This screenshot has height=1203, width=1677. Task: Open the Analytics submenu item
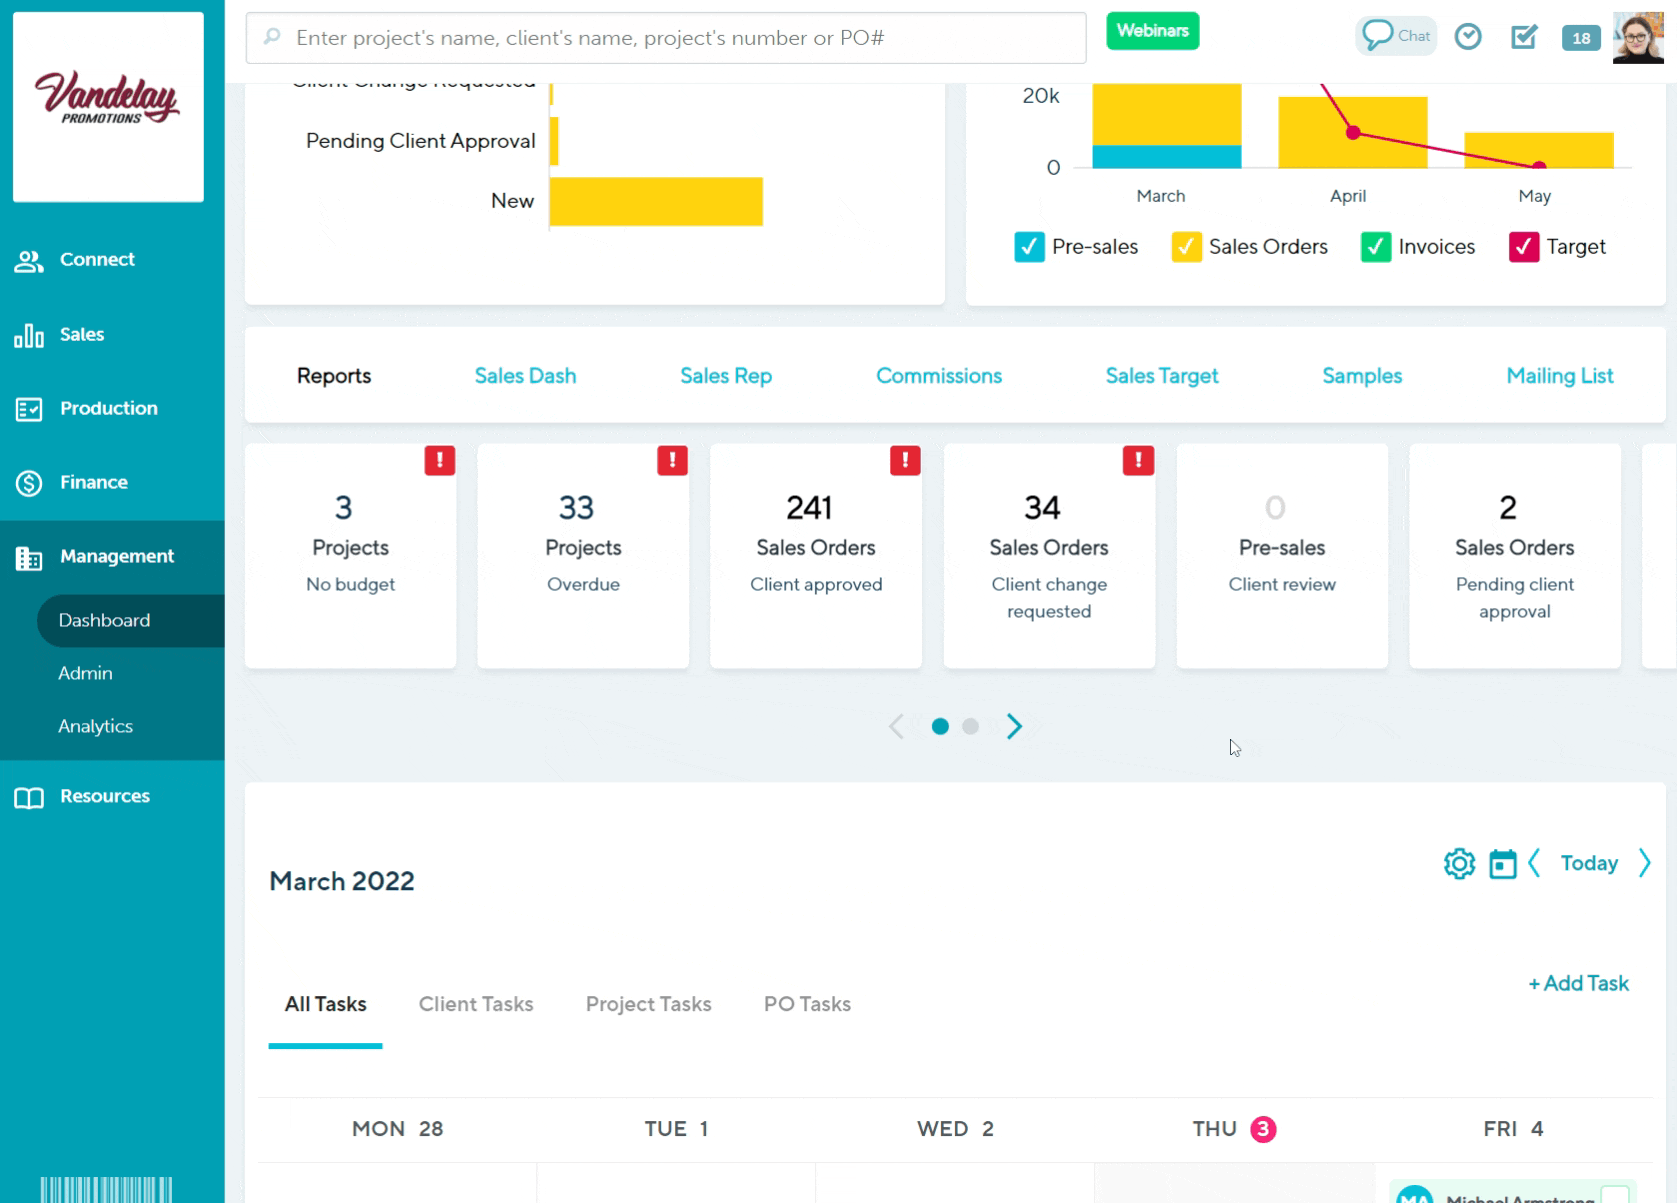click(95, 726)
